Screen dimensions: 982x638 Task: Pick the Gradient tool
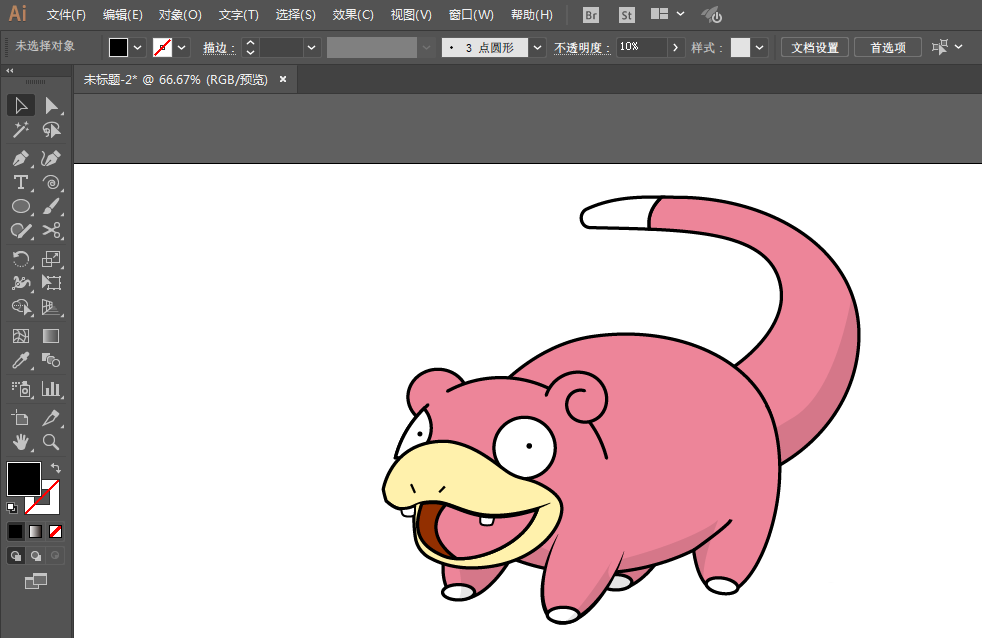coord(51,336)
